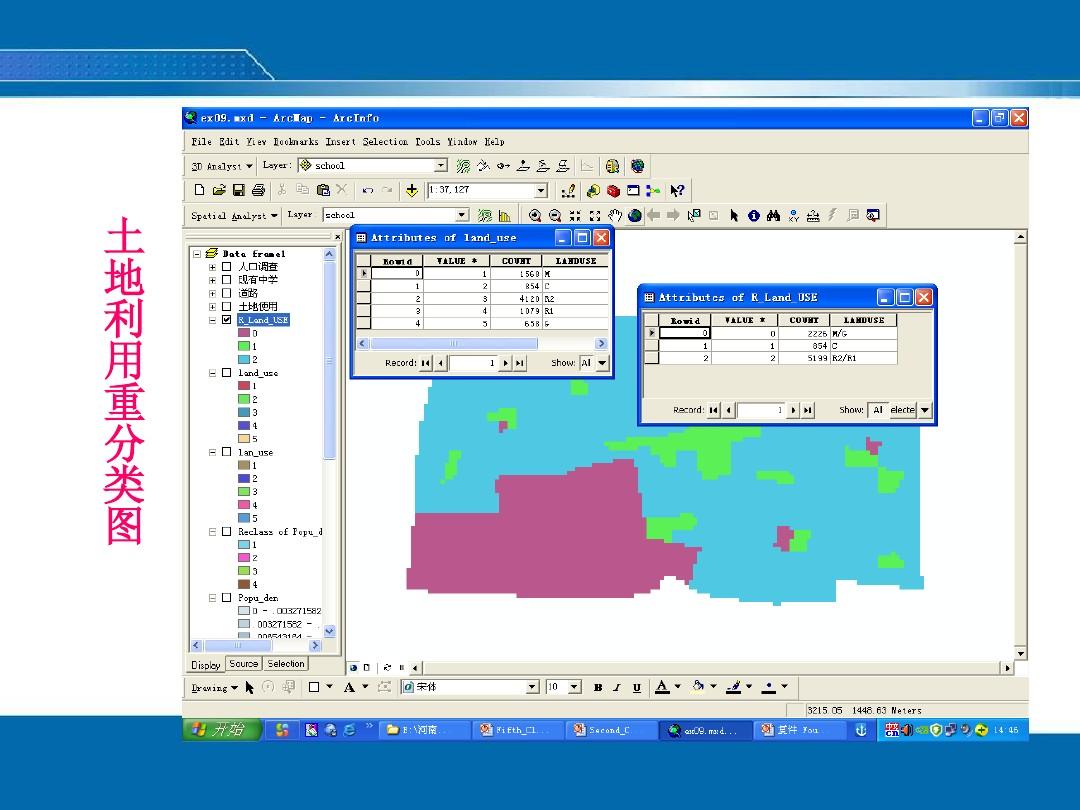
Task: Click the Histogram icon in Spatial Analyst
Action: [505, 215]
